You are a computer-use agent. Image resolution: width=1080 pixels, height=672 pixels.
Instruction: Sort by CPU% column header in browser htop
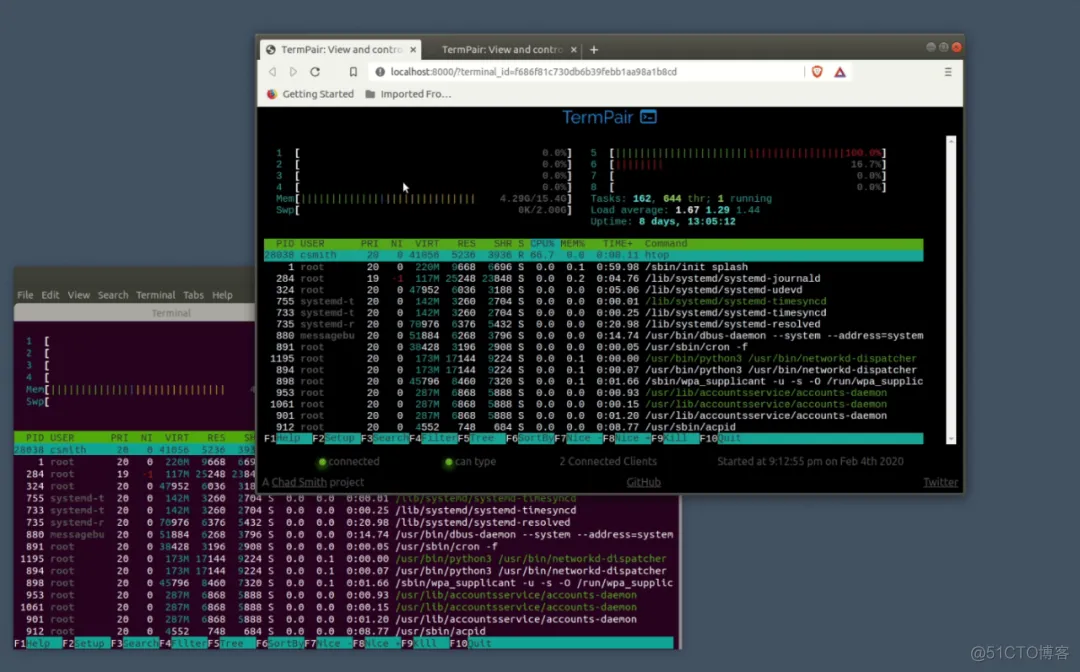tap(542, 244)
